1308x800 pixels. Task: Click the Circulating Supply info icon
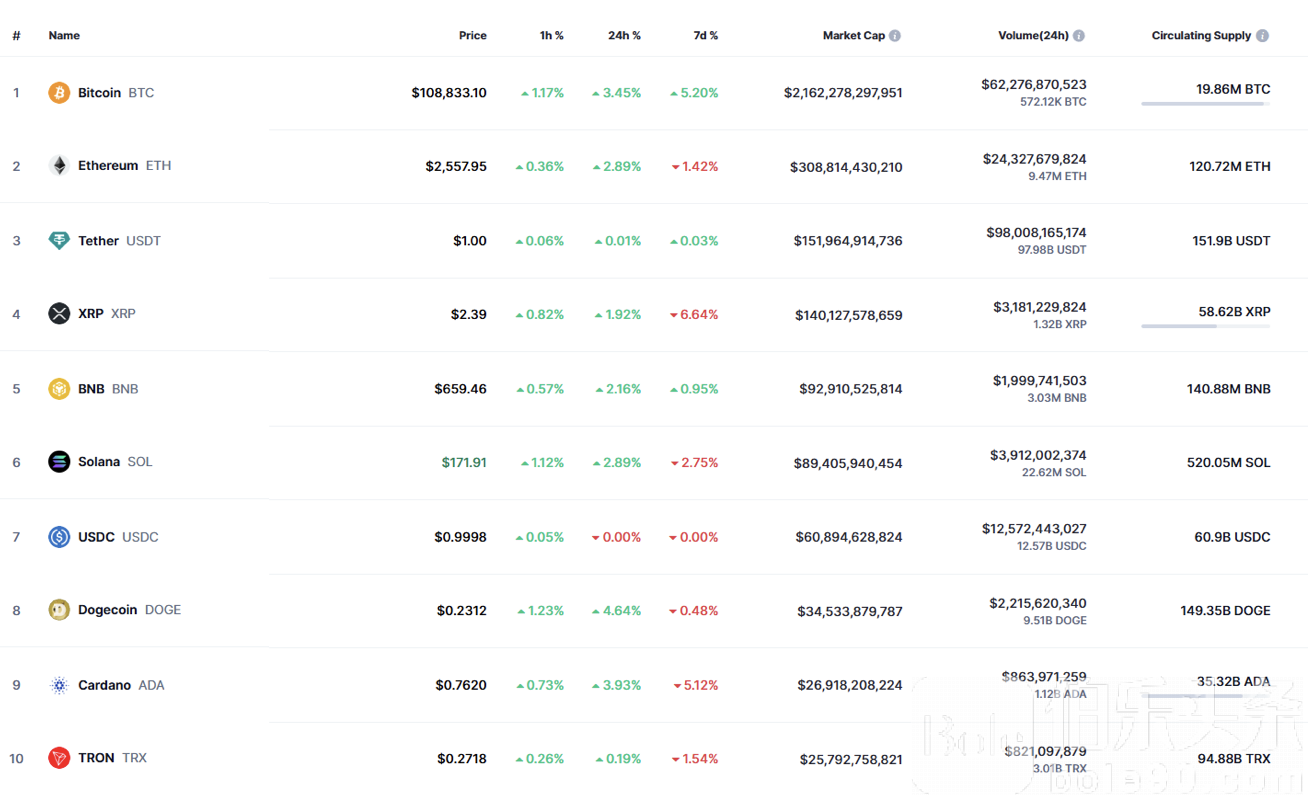[1263, 36]
